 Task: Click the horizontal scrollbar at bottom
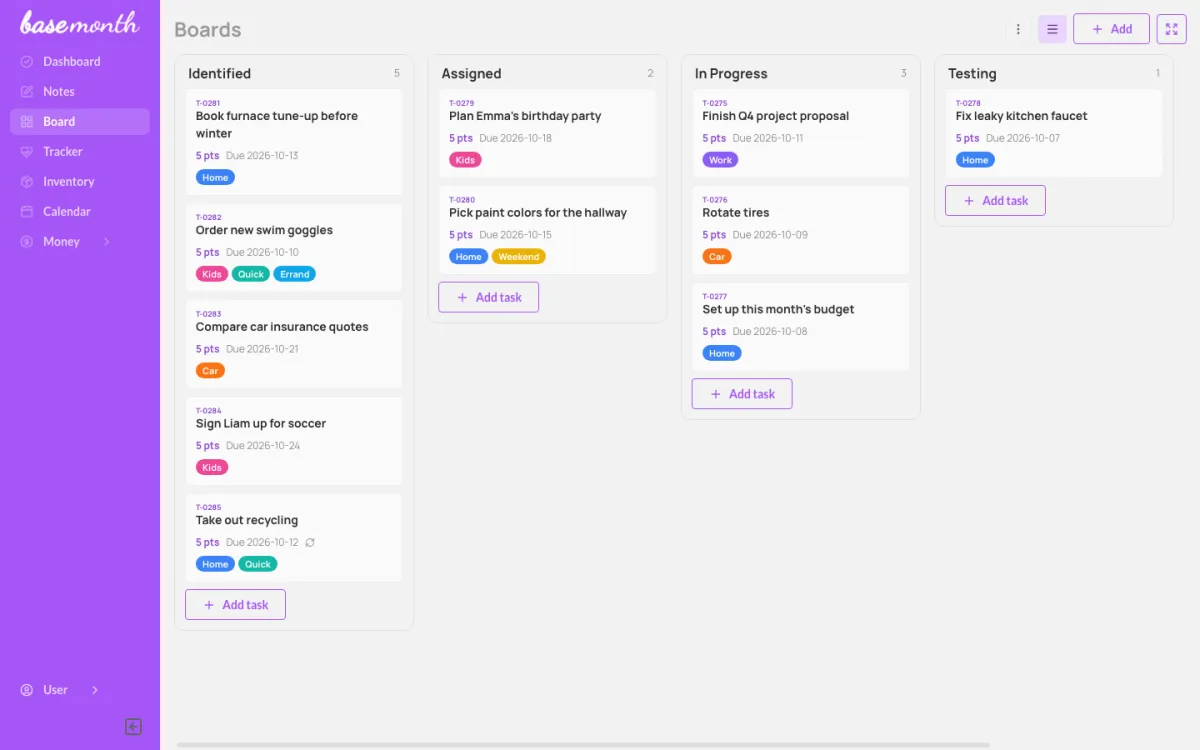[x=583, y=745]
